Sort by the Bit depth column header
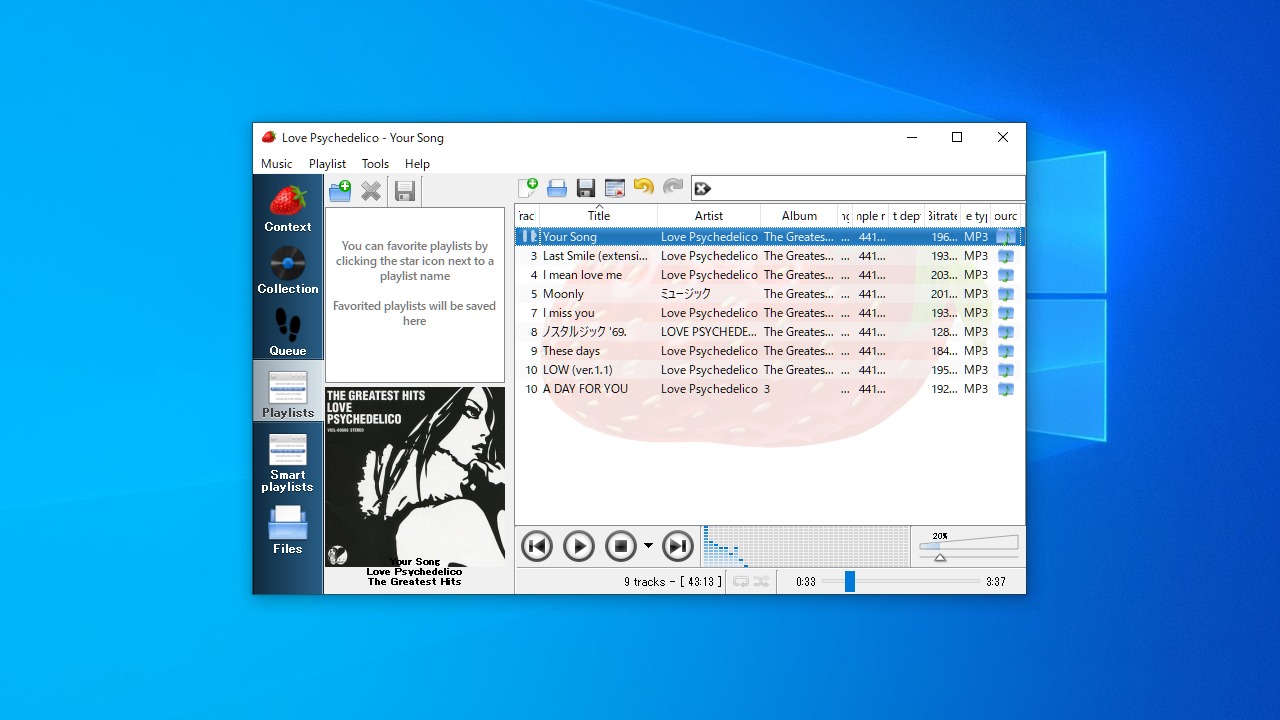The height and width of the screenshot is (720, 1280). point(906,216)
